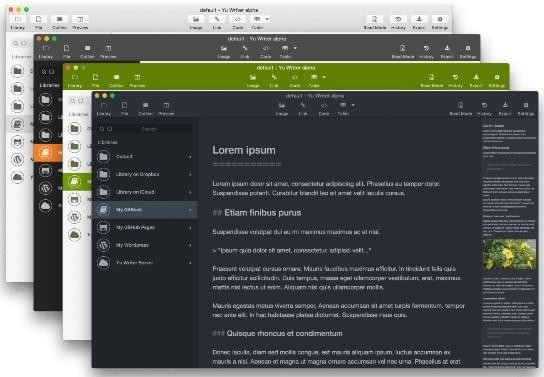
Task: Click green highlighted library item in green window
Action: tap(77, 181)
